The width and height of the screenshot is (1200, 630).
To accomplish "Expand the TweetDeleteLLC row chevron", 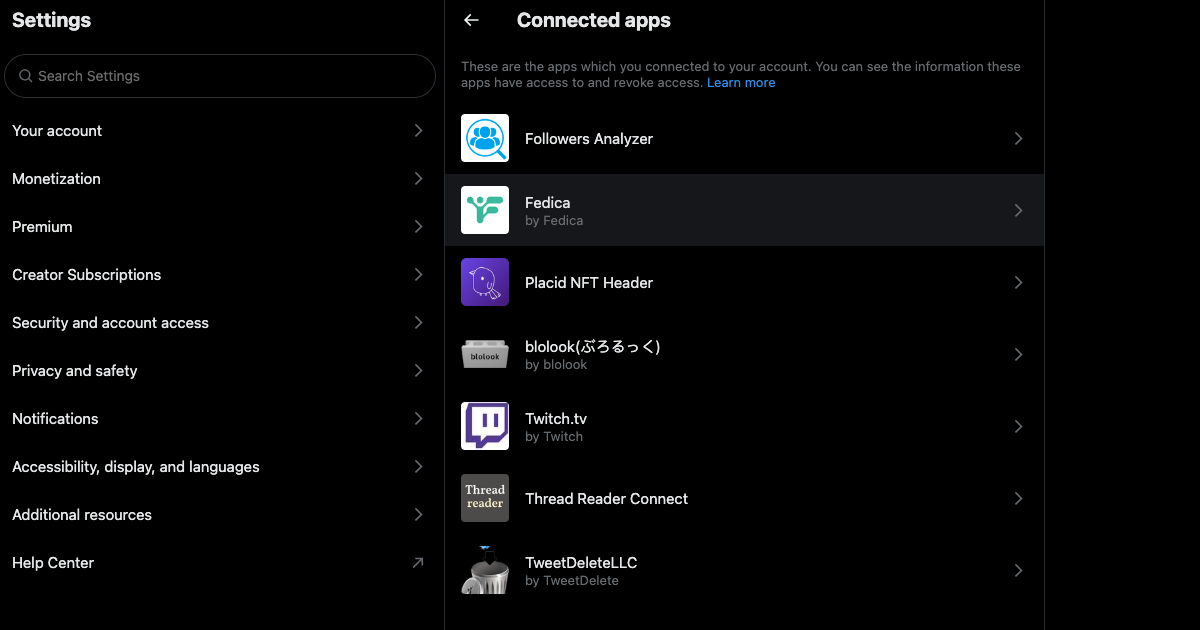I will (1018, 571).
